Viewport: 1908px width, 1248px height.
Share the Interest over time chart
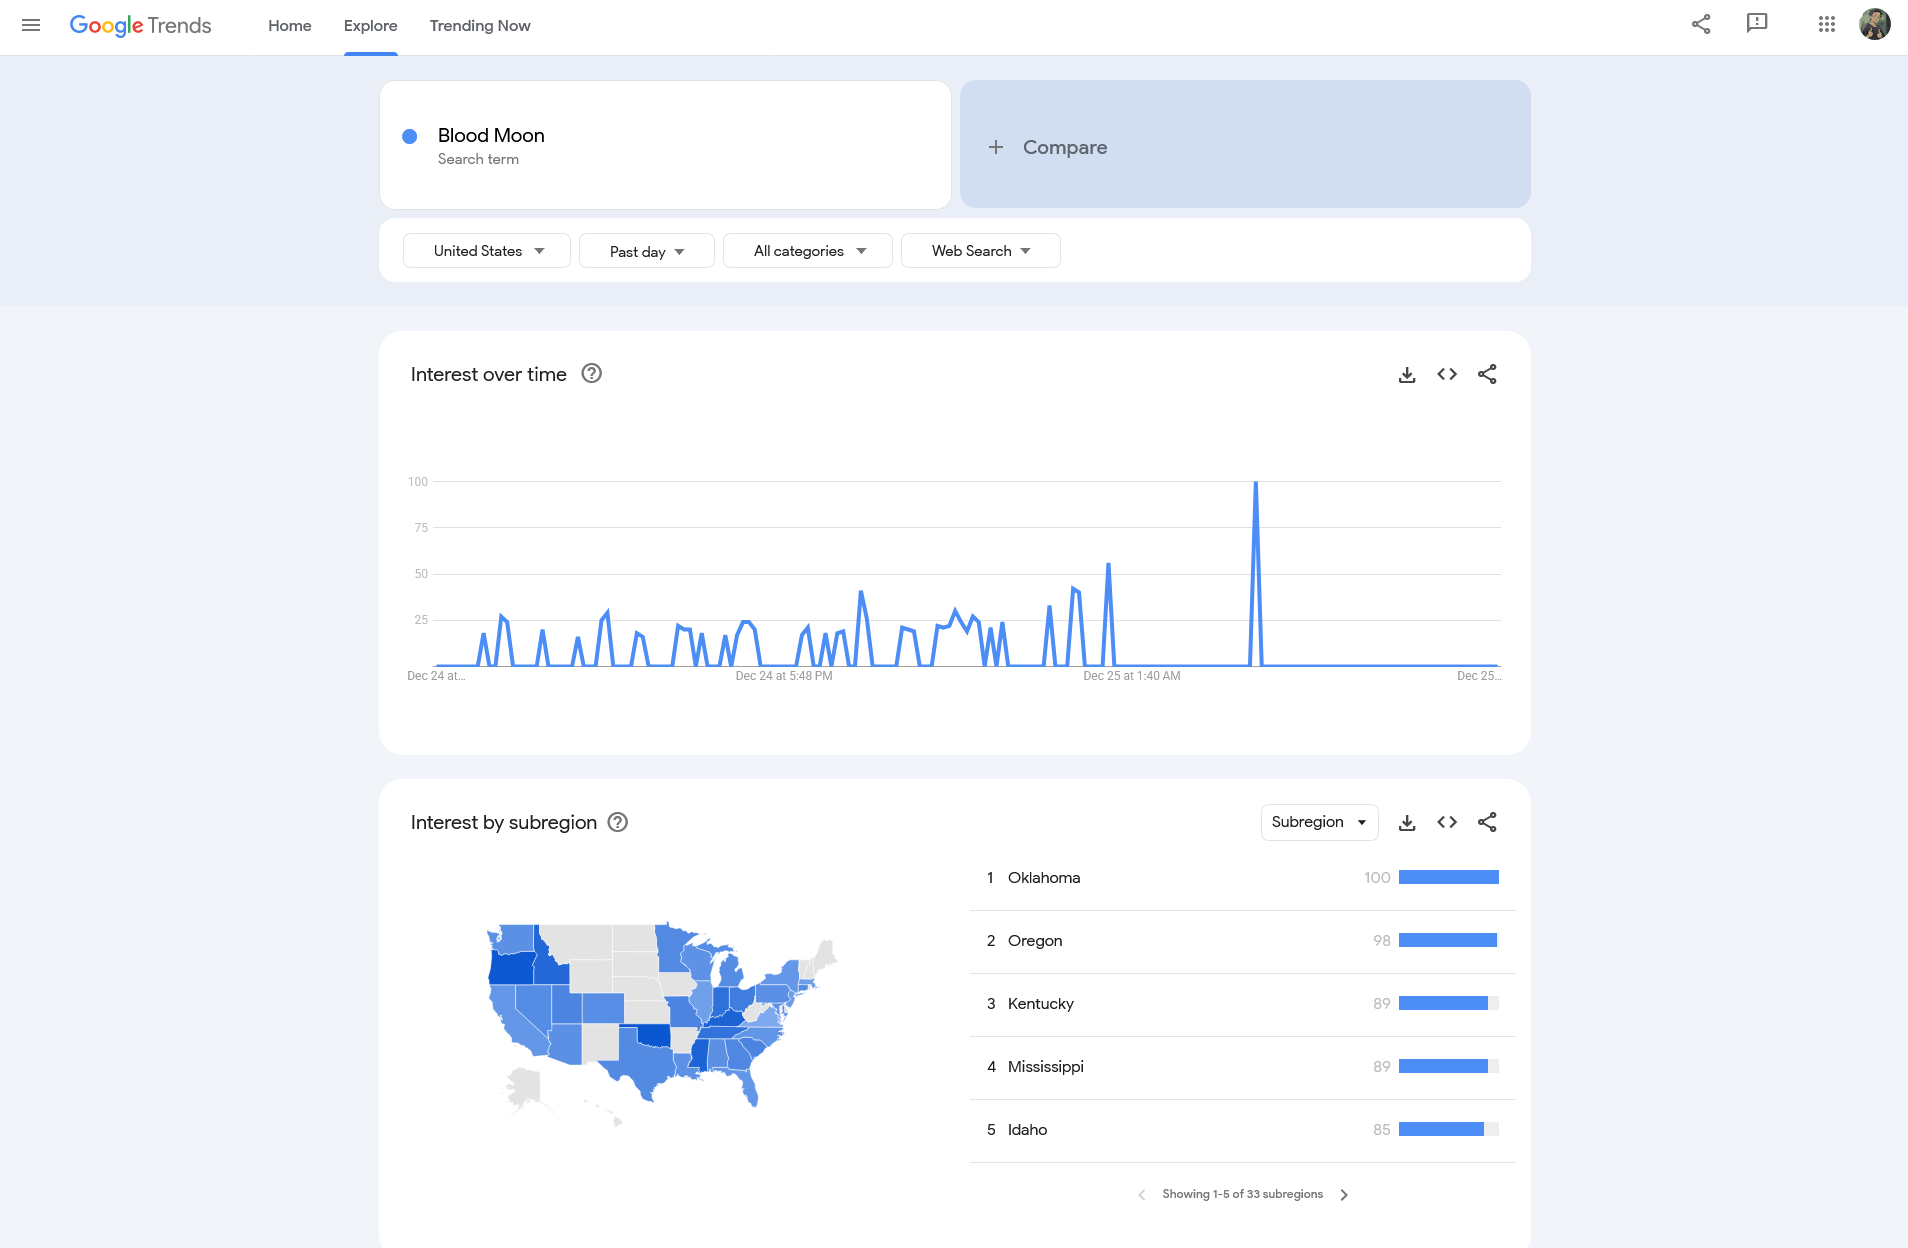click(x=1487, y=374)
